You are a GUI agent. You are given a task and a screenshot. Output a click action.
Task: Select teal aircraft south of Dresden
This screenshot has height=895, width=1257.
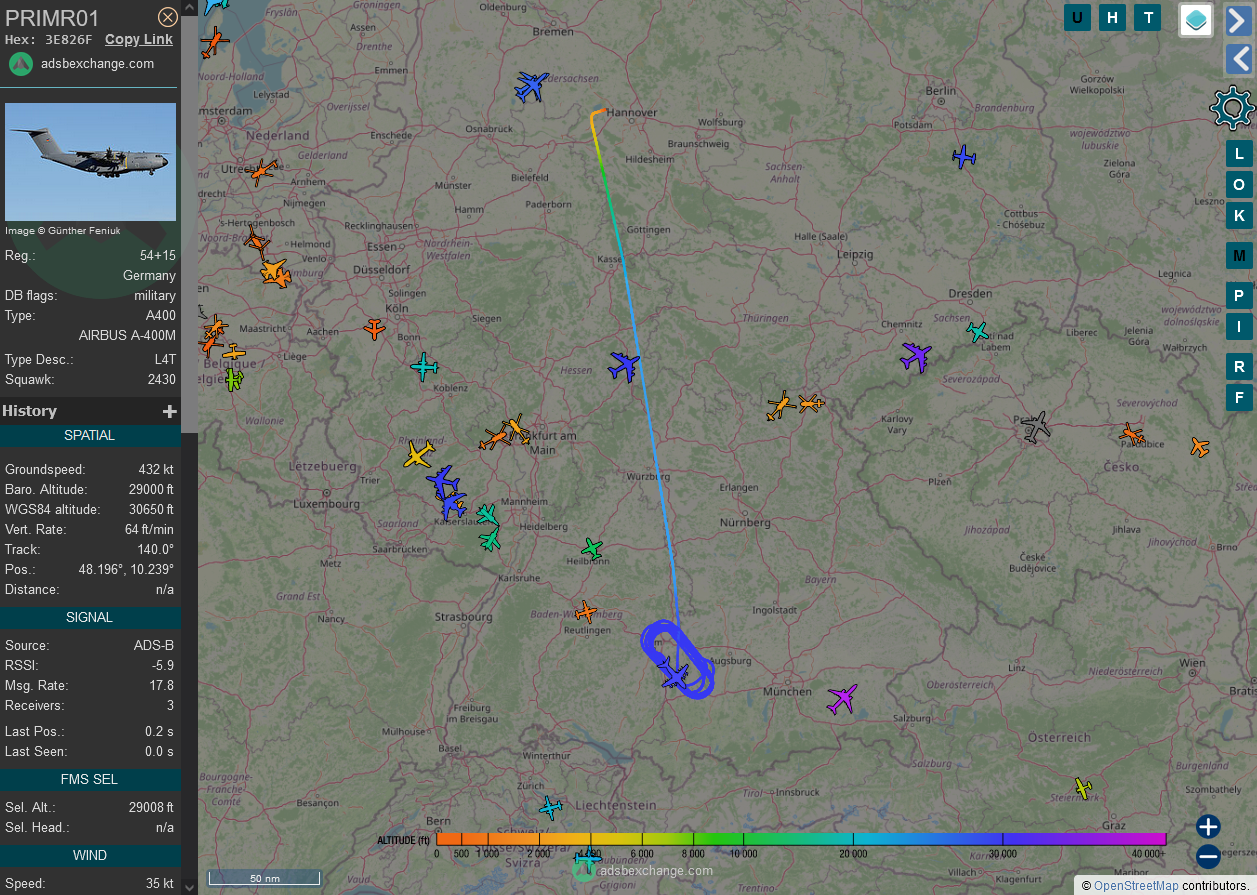coord(978,331)
